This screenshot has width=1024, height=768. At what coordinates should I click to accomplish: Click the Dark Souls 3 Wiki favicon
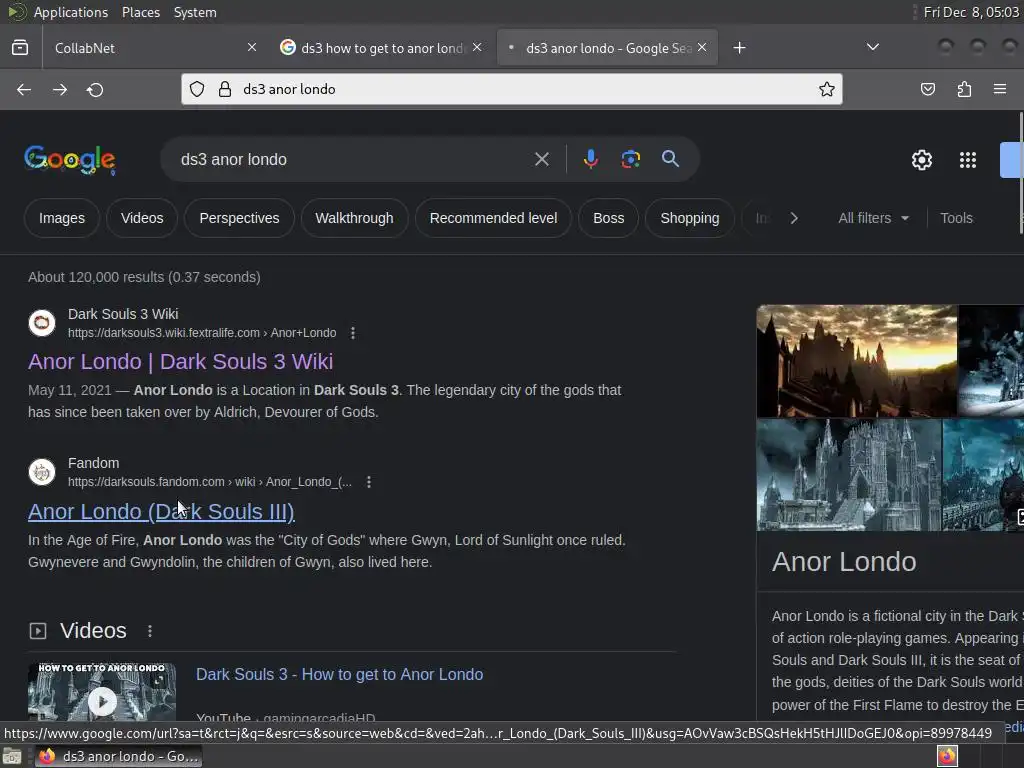click(42, 323)
